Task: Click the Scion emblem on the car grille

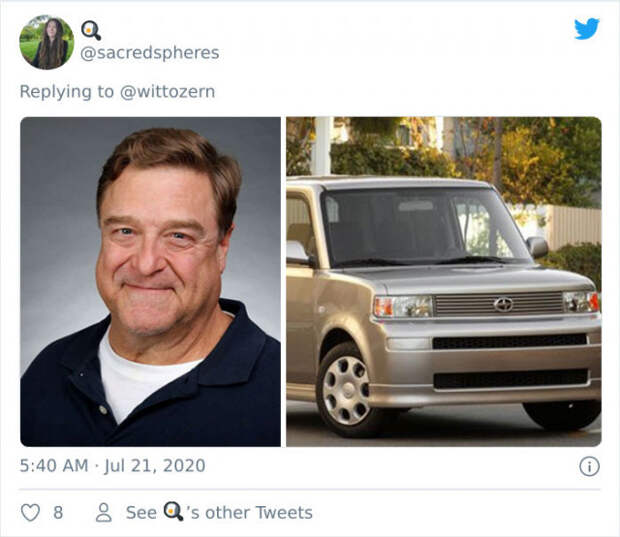Action: coord(503,304)
